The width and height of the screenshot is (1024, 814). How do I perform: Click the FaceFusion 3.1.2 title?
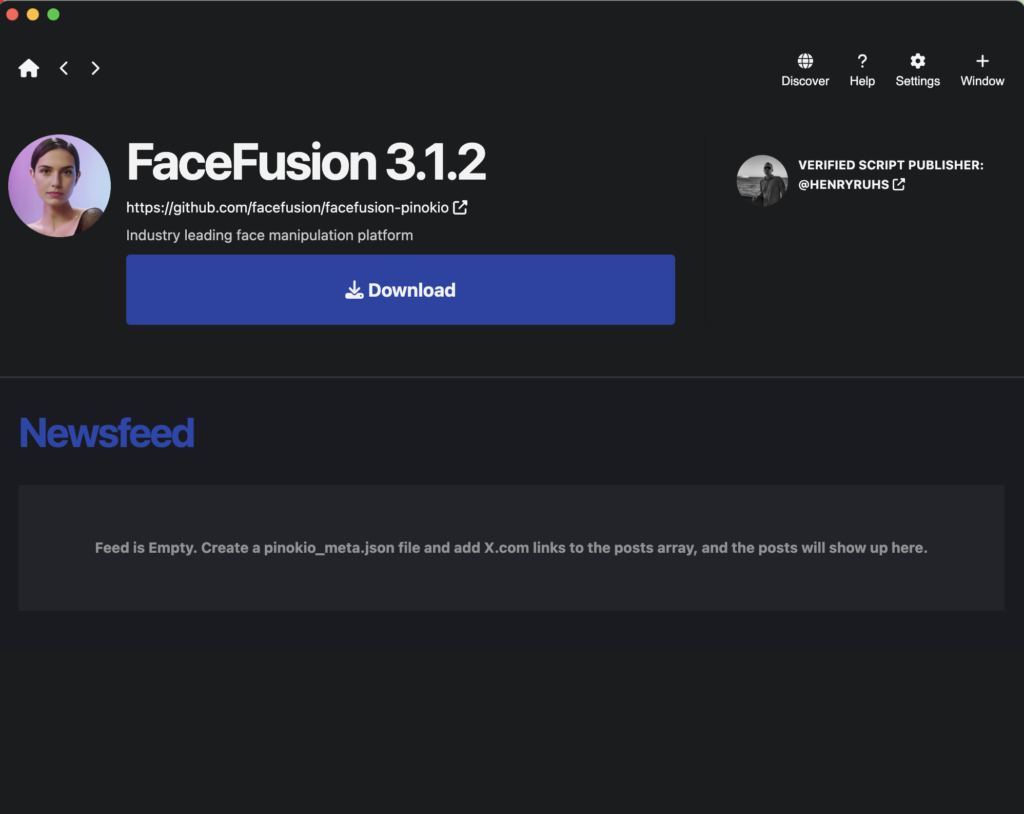point(306,162)
